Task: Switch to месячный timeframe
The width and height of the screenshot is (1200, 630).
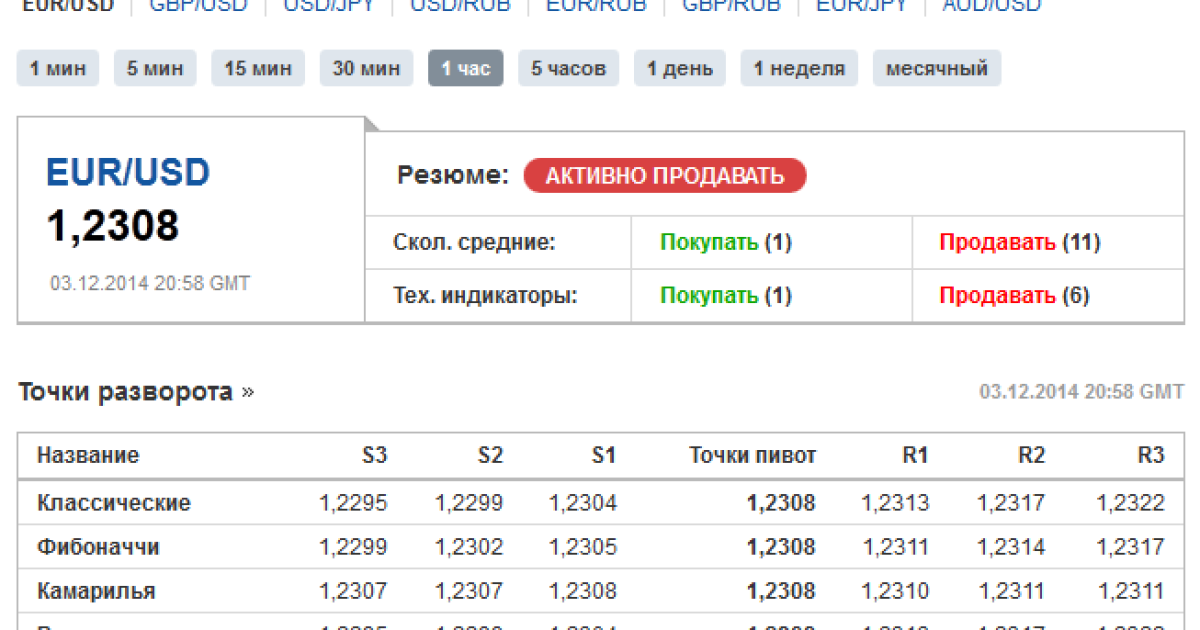Action: (x=937, y=68)
